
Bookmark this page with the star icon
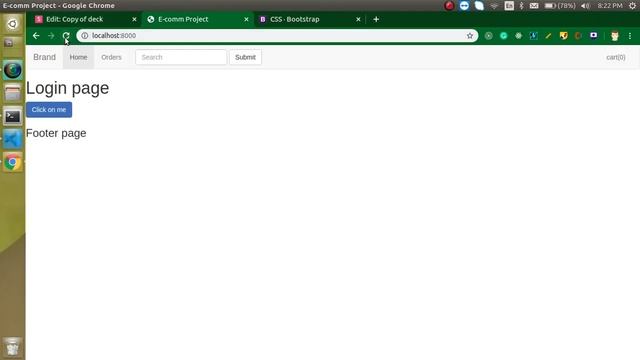coord(470,36)
